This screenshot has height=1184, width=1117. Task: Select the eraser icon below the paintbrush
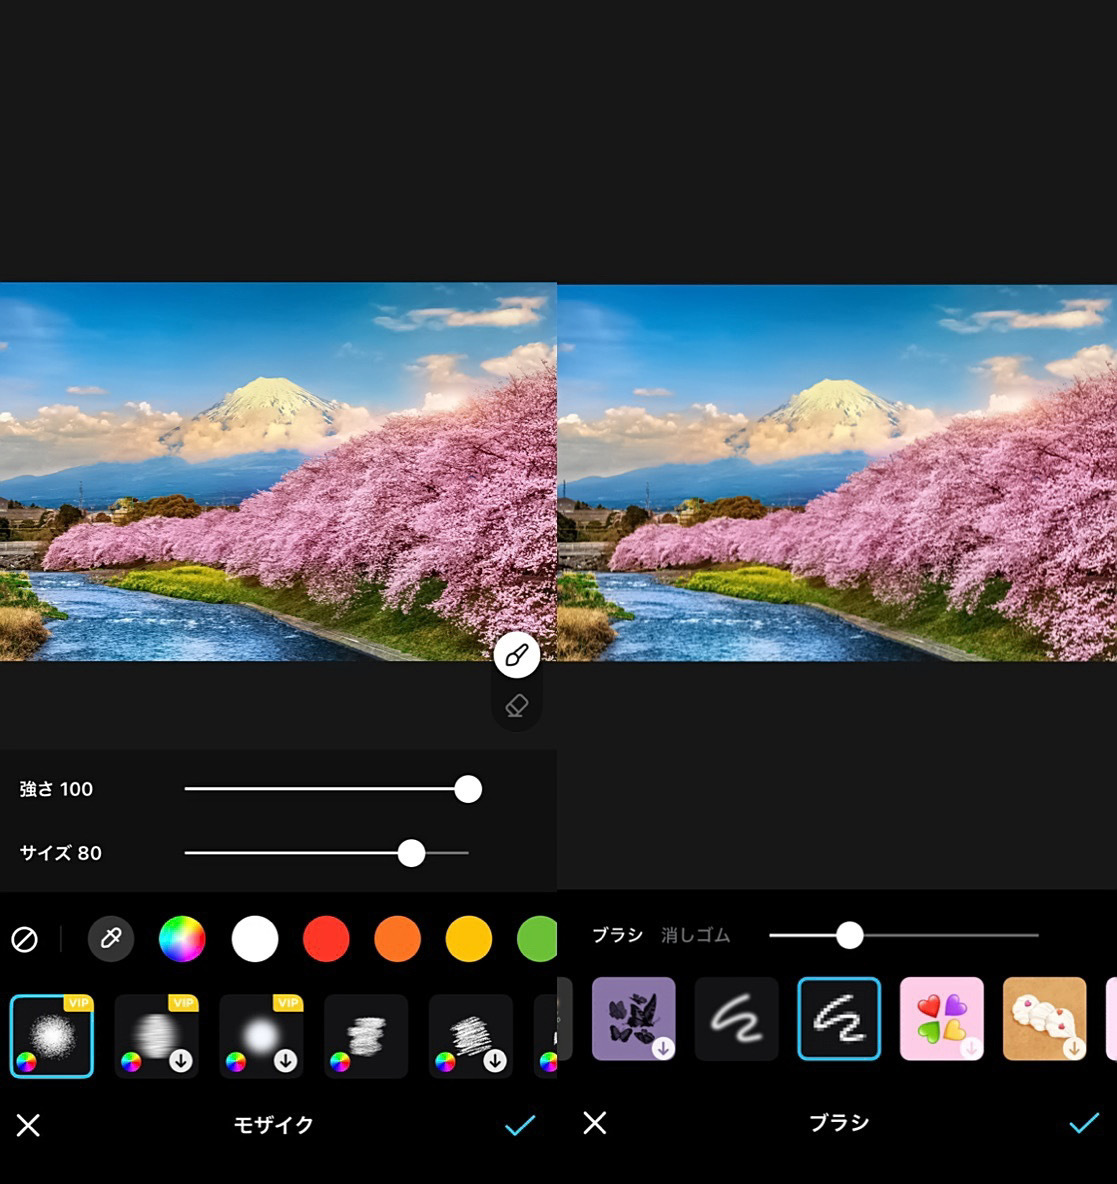(516, 705)
